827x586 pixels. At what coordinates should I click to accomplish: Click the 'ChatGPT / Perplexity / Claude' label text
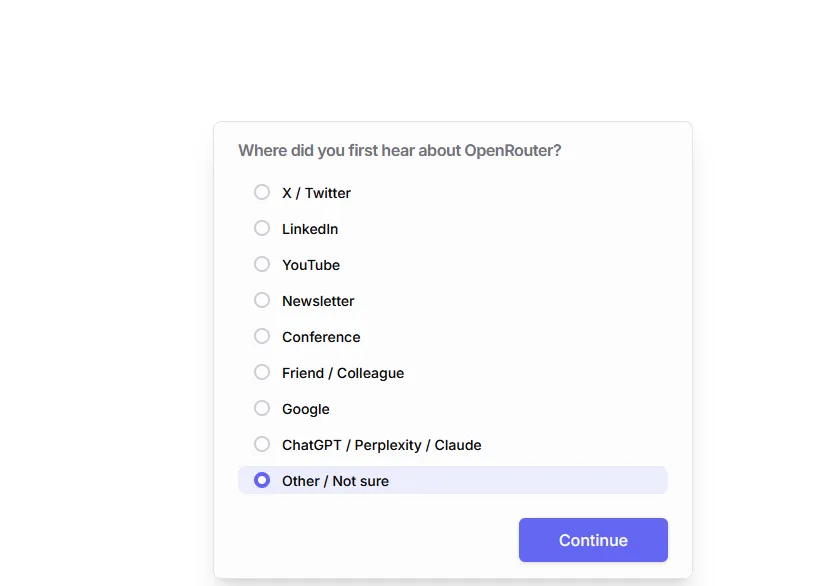(x=382, y=445)
